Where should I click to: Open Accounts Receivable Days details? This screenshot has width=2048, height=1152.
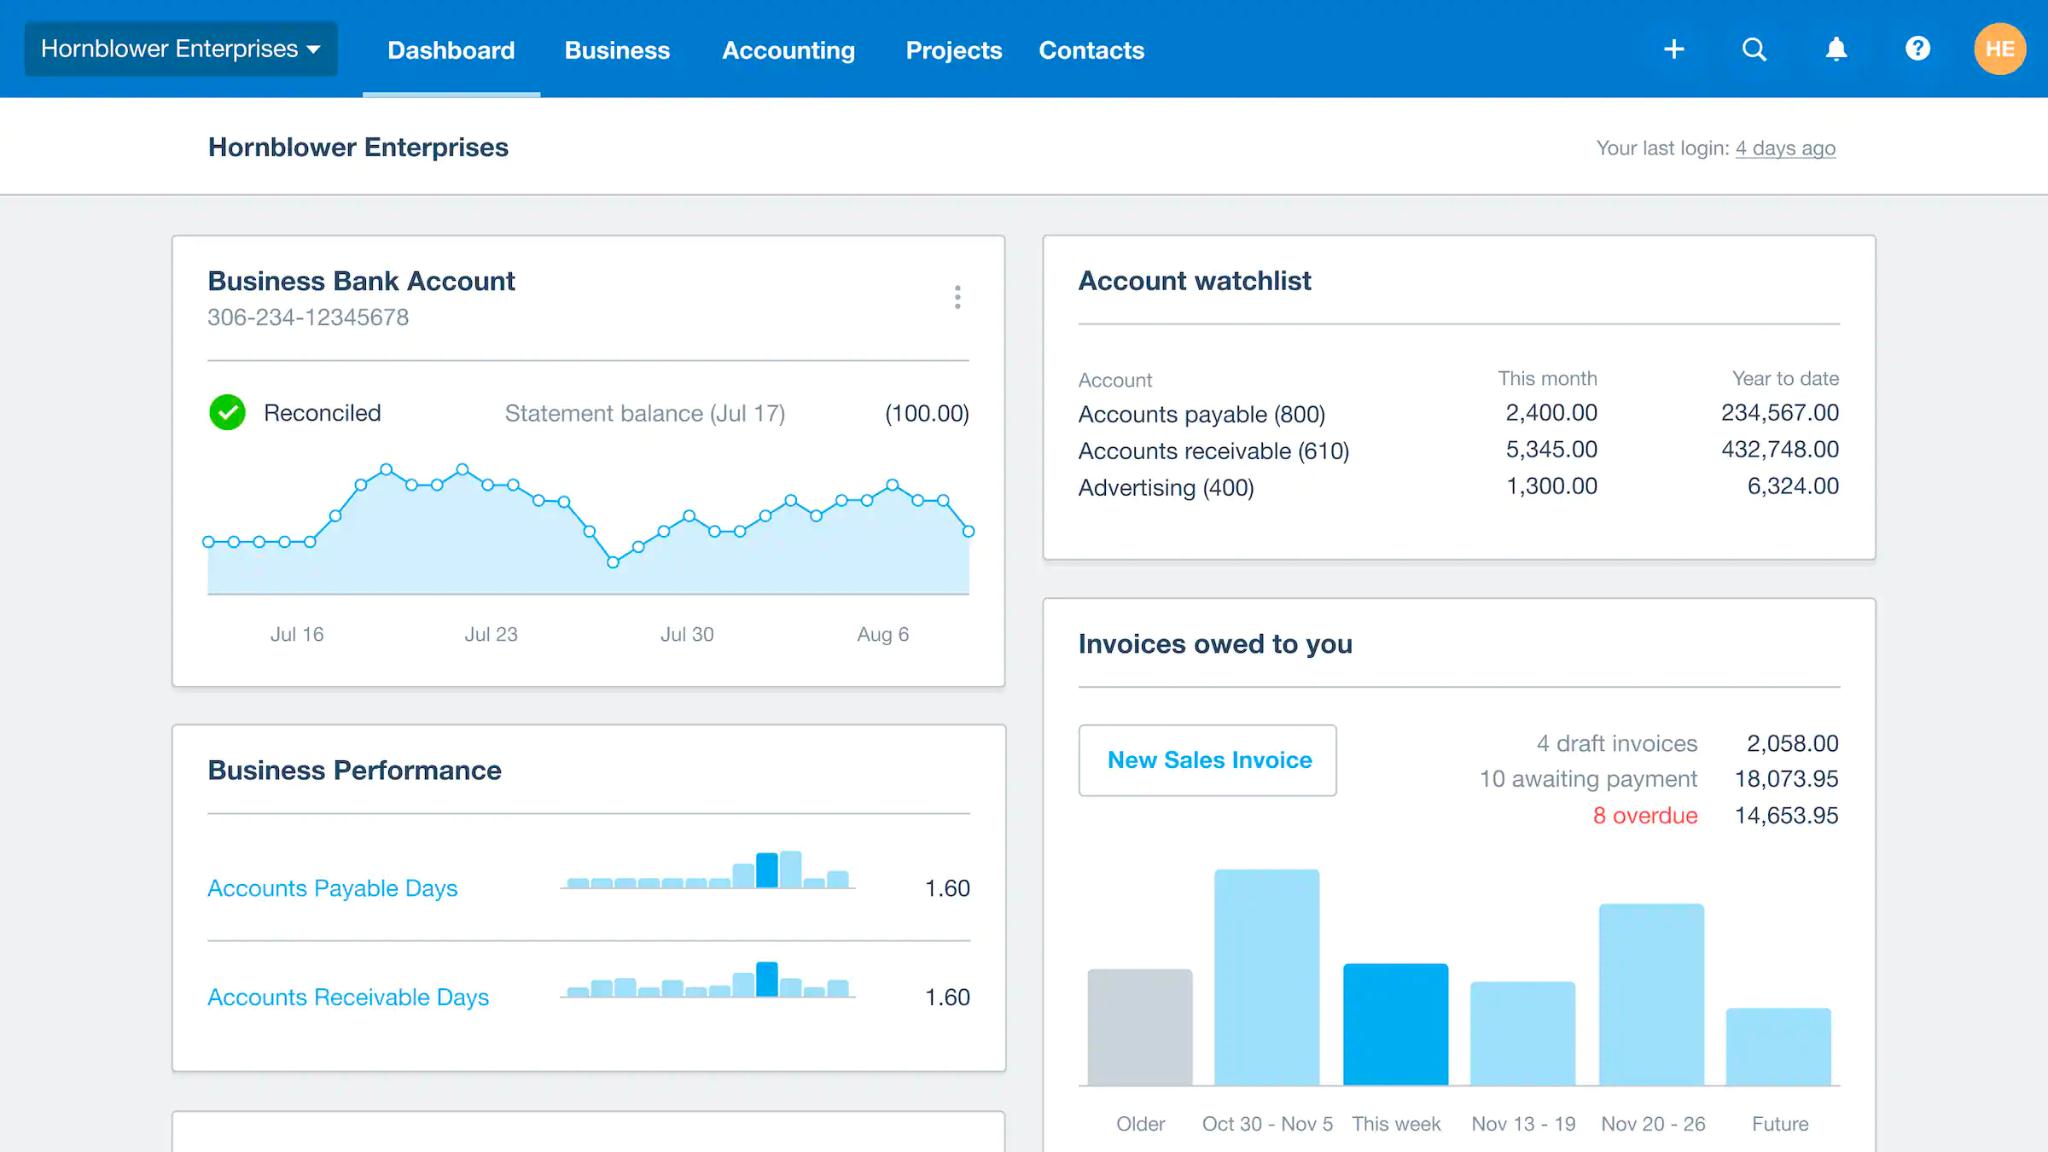tap(347, 997)
